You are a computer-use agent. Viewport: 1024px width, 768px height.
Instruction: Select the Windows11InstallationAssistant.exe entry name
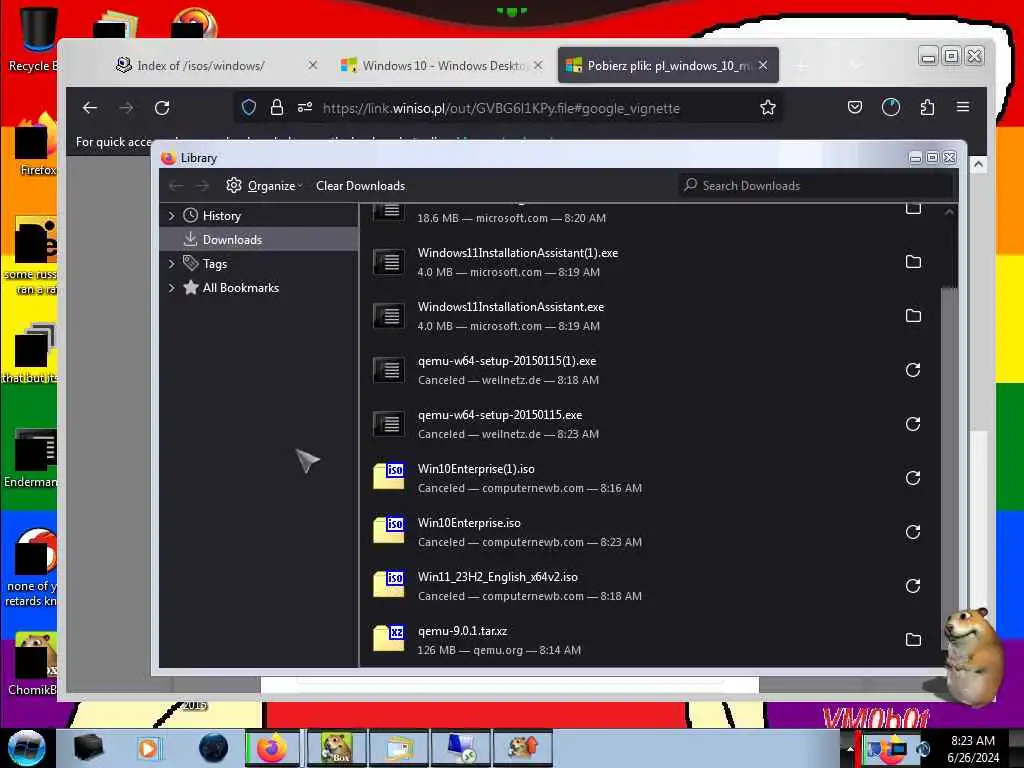[x=511, y=307]
